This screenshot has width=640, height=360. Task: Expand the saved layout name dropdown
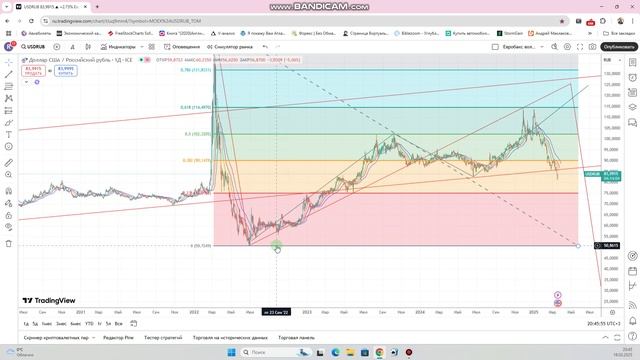point(542,47)
